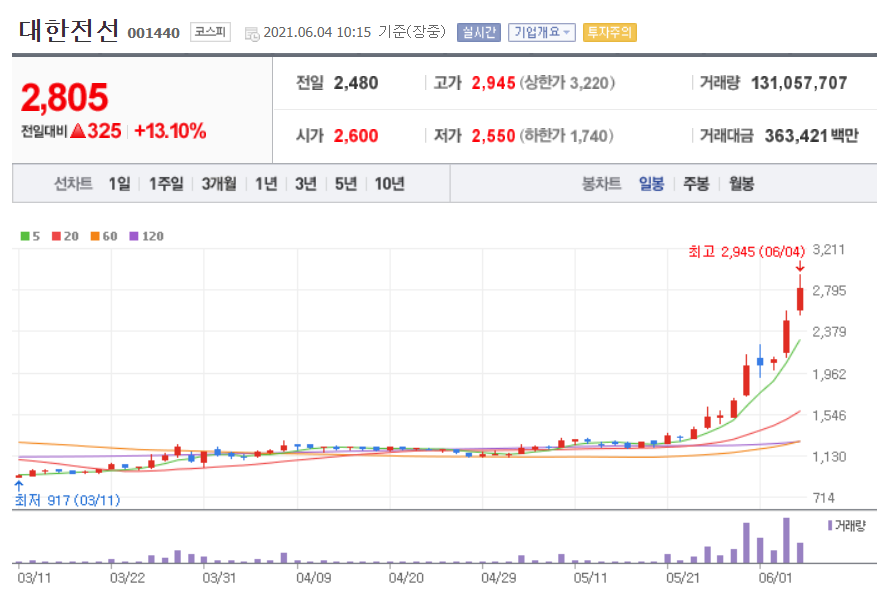Click the blue candlestick near 06/01
This screenshot has height=594, width=877.
tap(760, 361)
